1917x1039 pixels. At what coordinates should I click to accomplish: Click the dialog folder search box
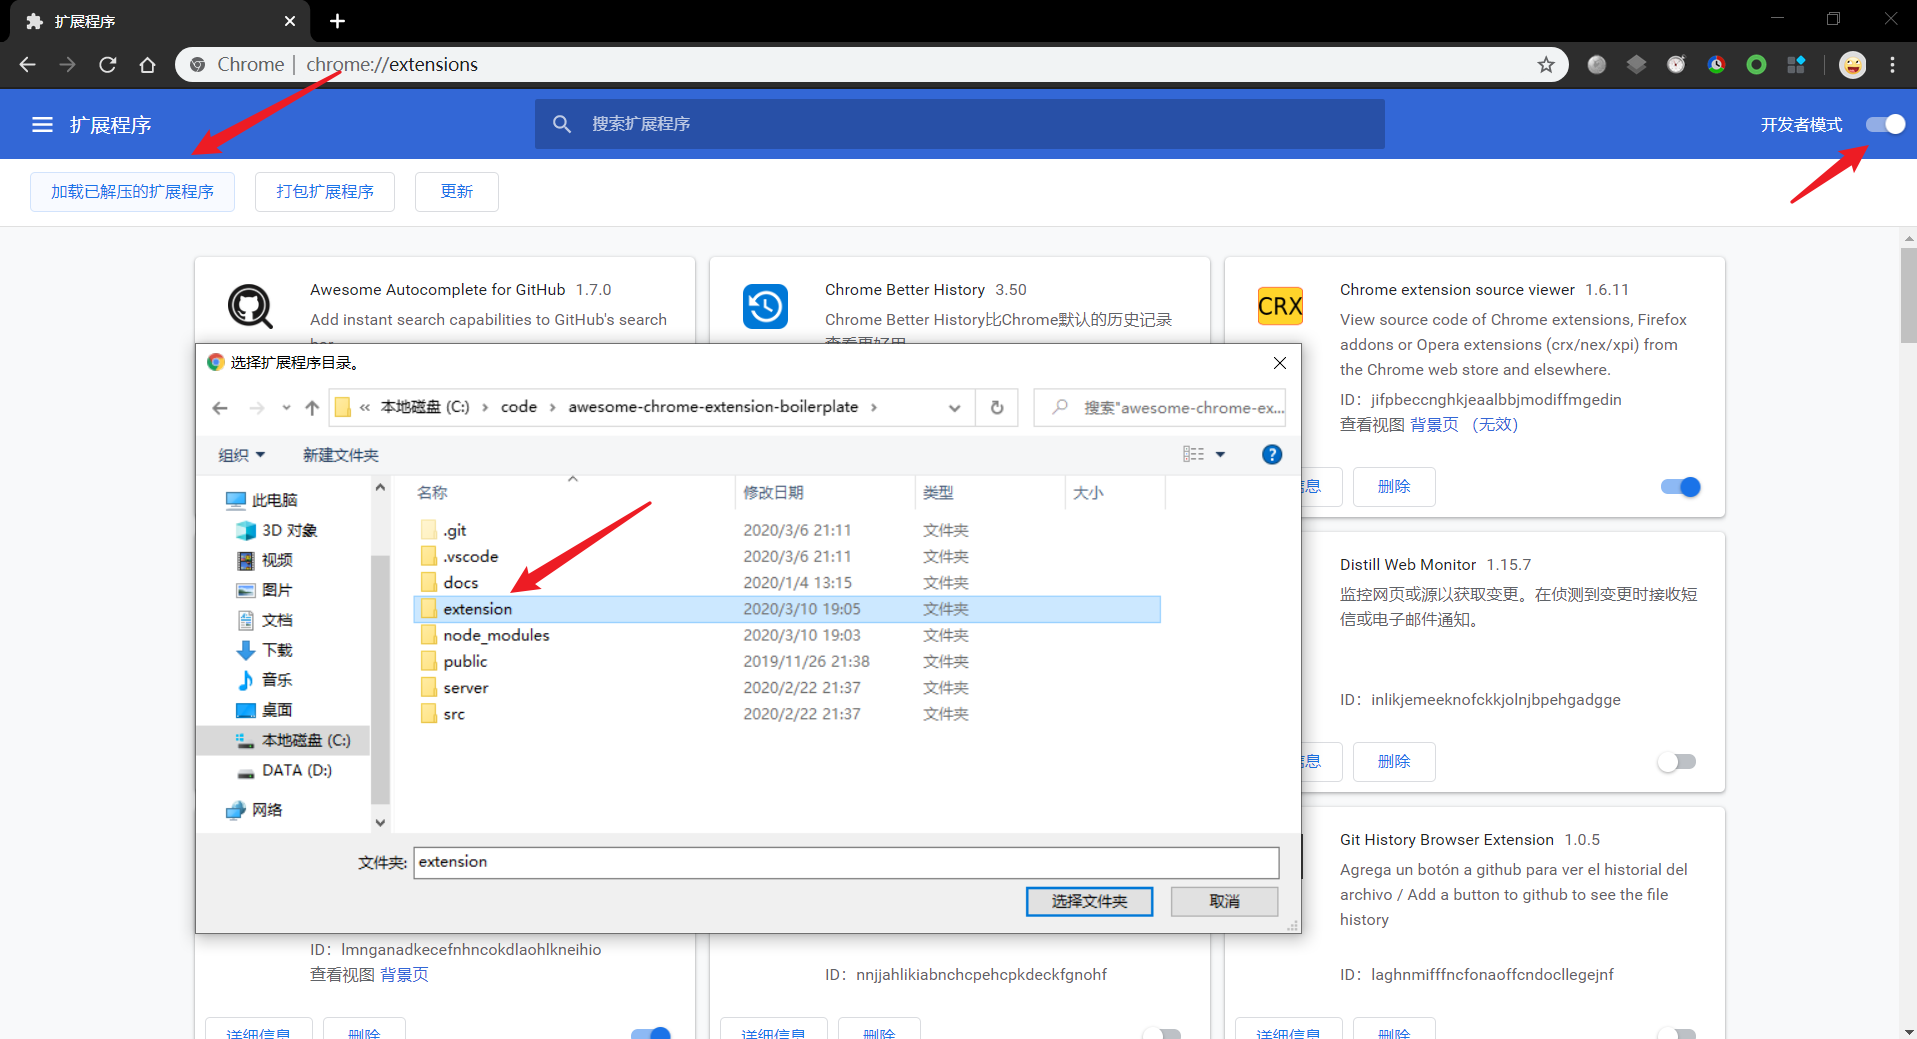pyautogui.click(x=1160, y=408)
